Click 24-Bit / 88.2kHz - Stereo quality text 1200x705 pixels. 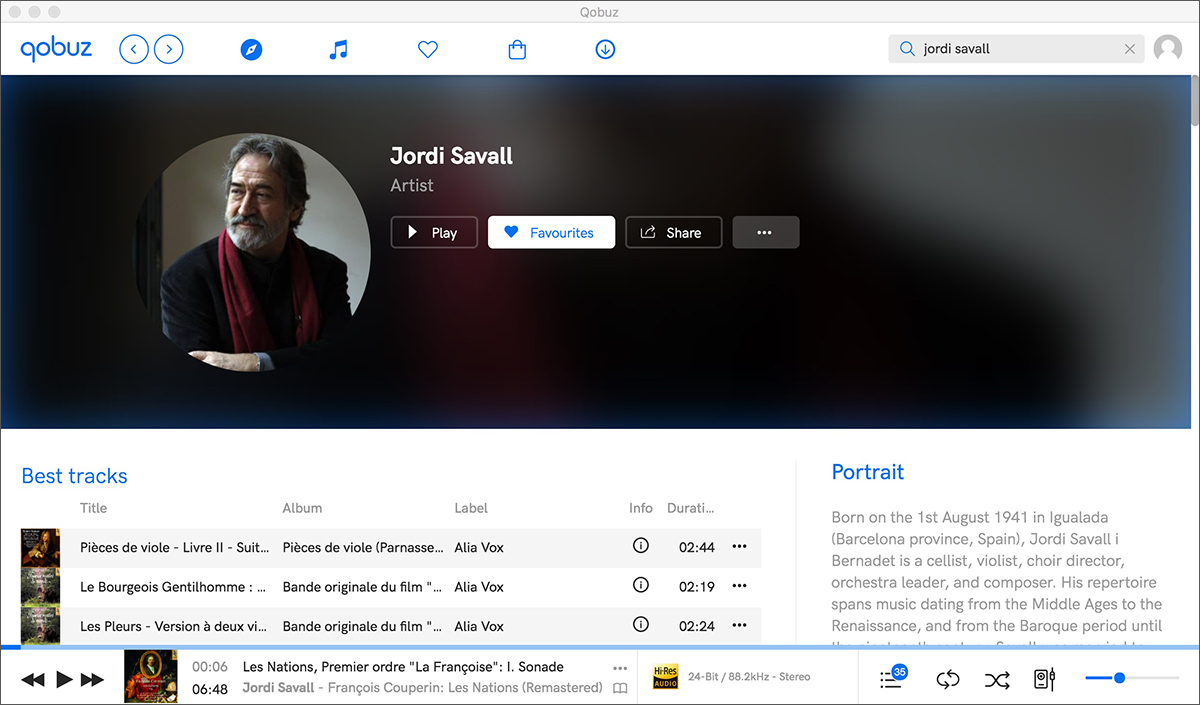tap(749, 677)
